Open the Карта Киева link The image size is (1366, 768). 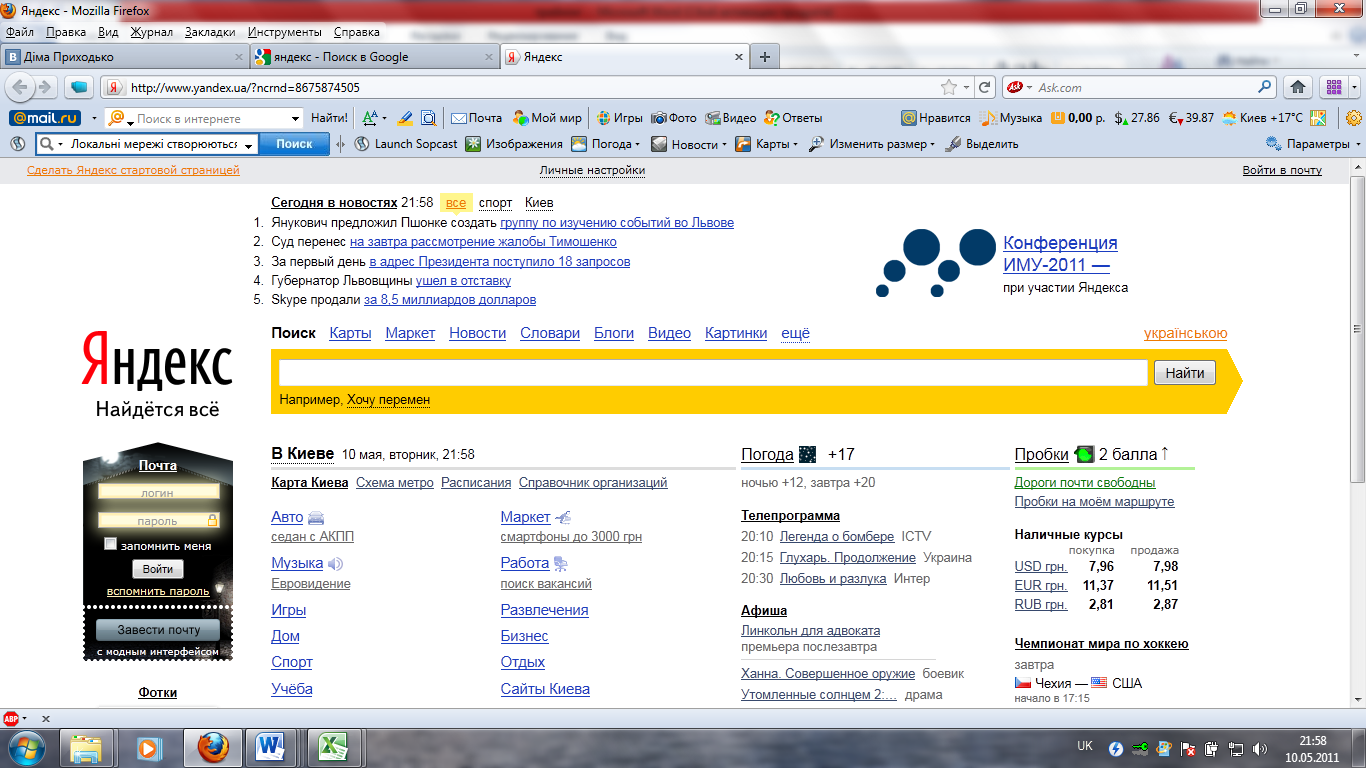[x=310, y=482]
